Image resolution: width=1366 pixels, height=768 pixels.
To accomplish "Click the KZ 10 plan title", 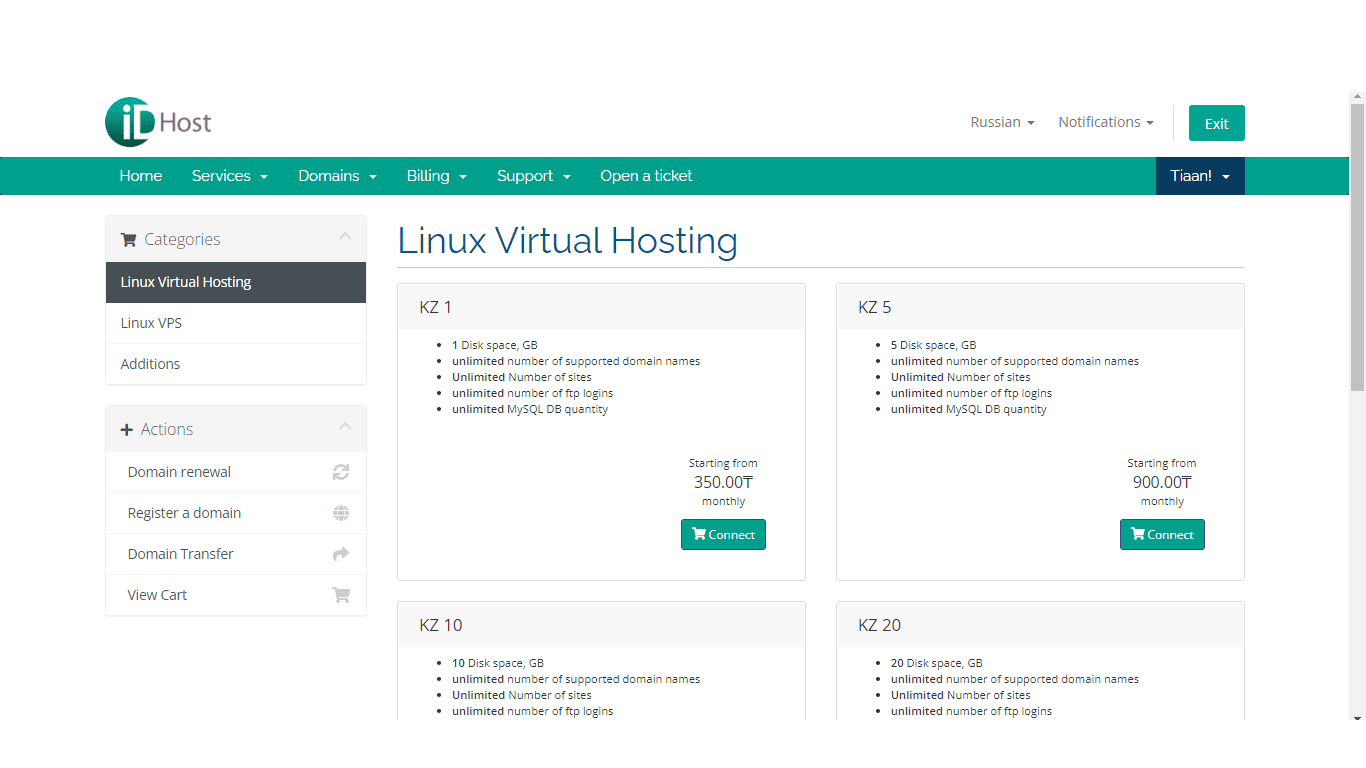I will click(441, 625).
